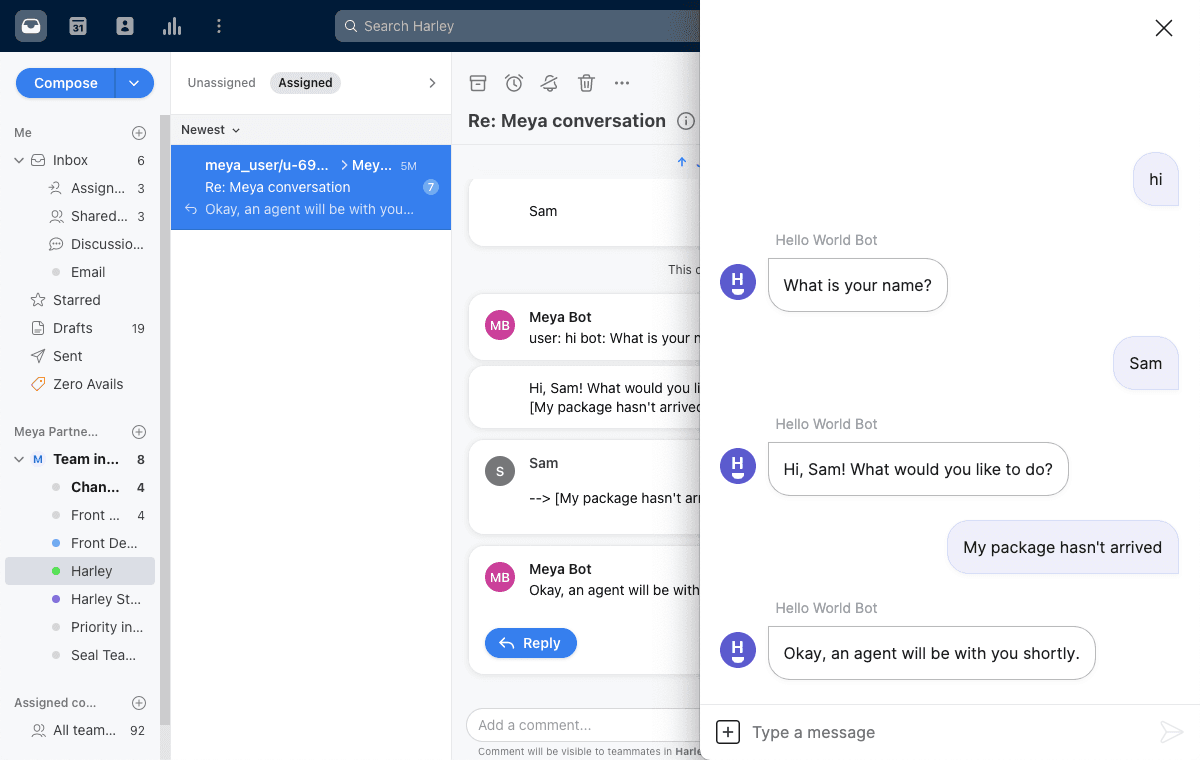Send the chat message arrow

pos(1172,732)
